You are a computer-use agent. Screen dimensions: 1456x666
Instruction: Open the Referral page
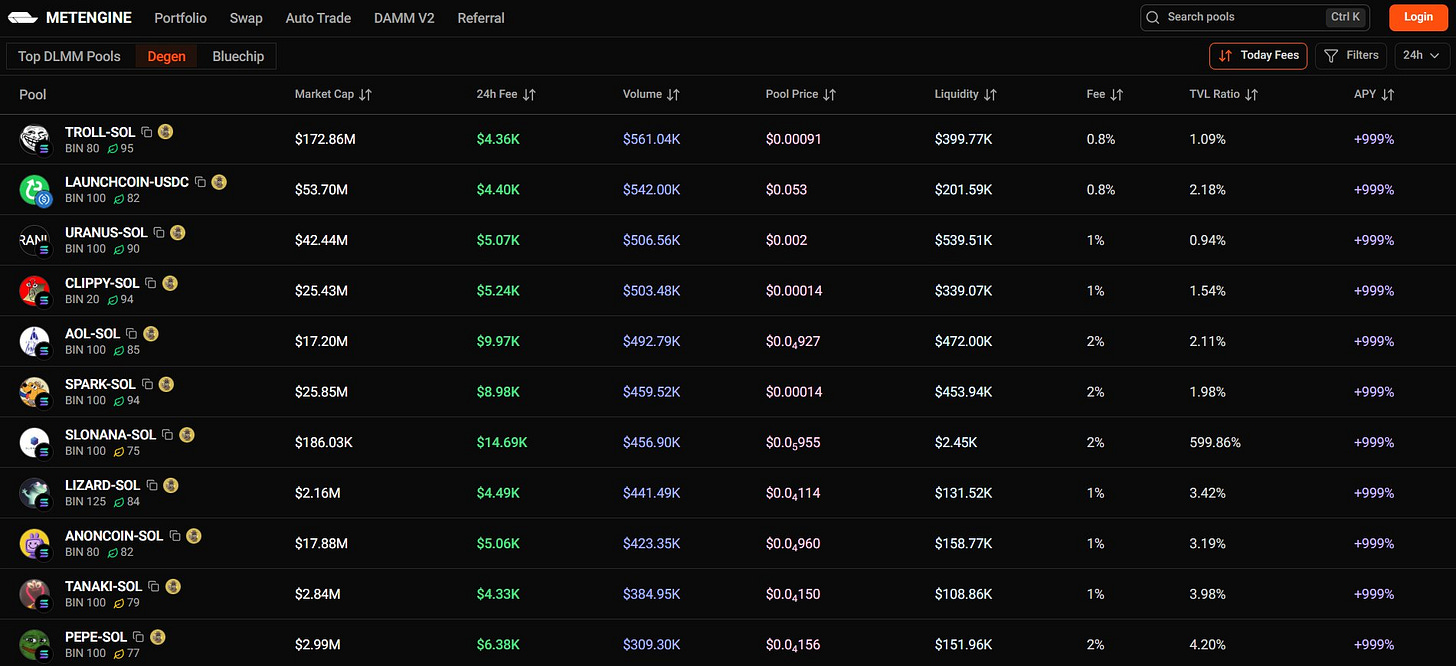pyautogui.click(x=481, y=18)
